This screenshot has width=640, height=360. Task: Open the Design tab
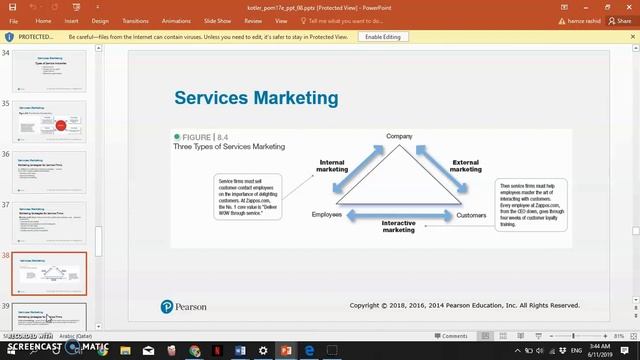tap(100, 21)
